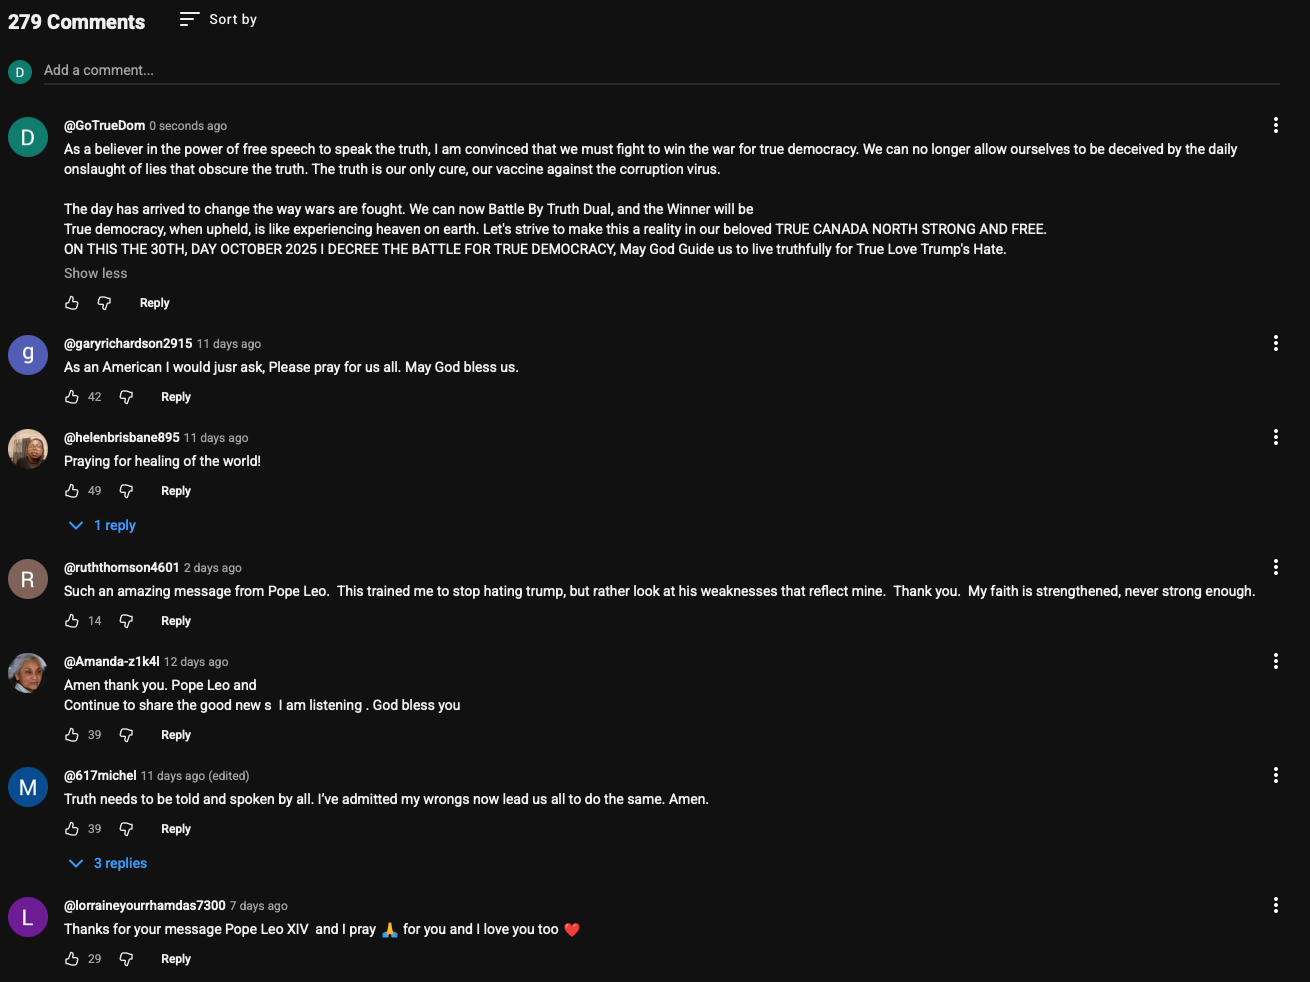Click the Add a comment field

click(x=660, y=70)
